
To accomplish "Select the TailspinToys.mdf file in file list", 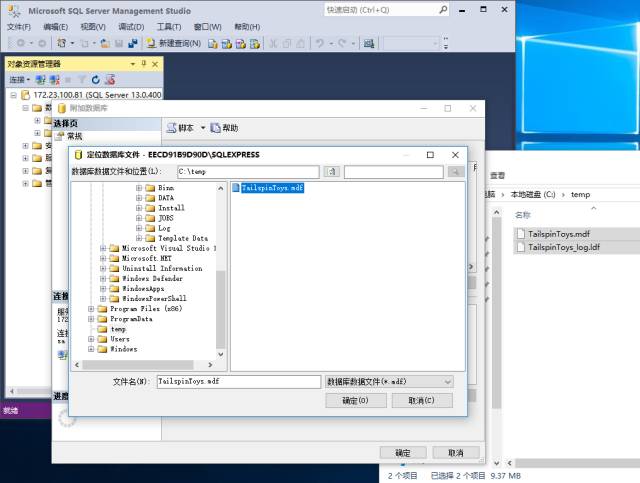I will [x=268, y=188].
